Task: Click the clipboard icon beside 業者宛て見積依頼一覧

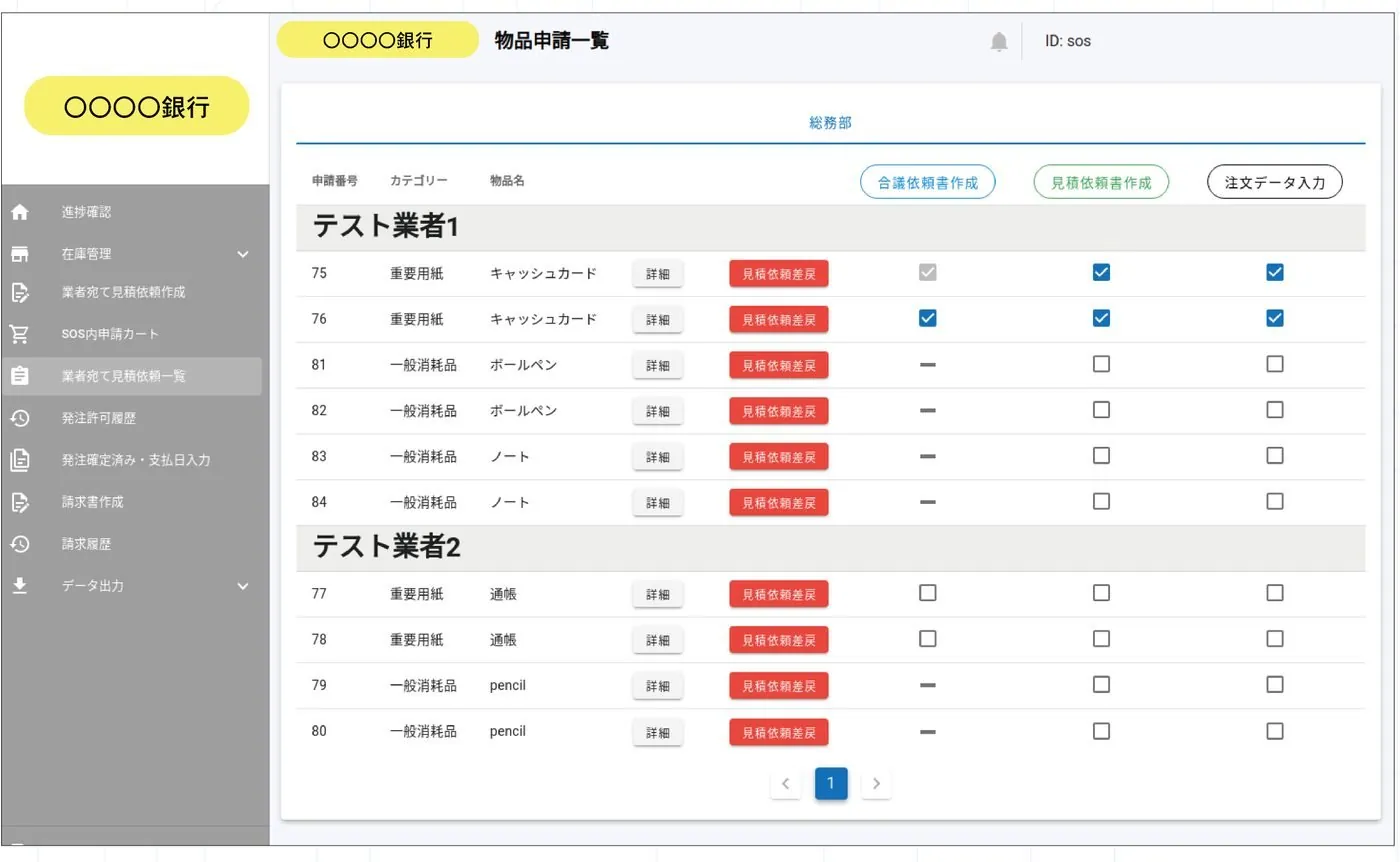Action: 20,376
